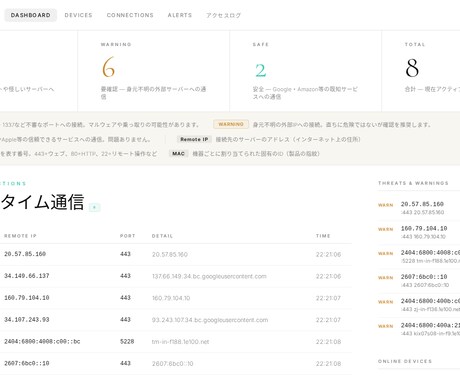The height and width of the screenshot is (380, 460).
Task: Click the orange WARNING legend badge
Action: point(231,124)
